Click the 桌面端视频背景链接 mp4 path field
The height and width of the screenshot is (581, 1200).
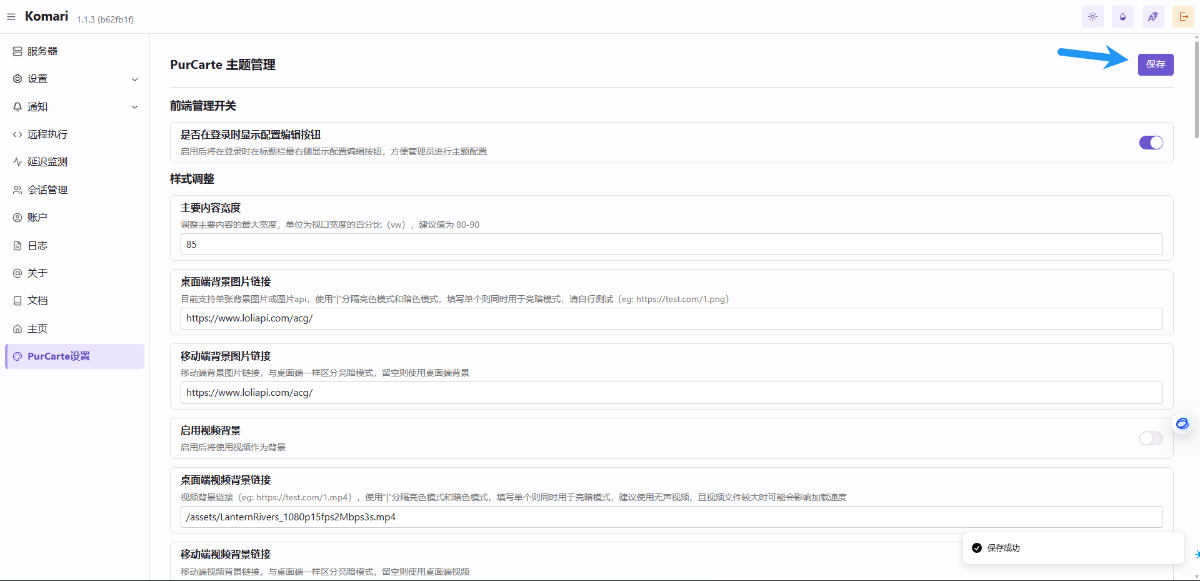pos(671,516)
